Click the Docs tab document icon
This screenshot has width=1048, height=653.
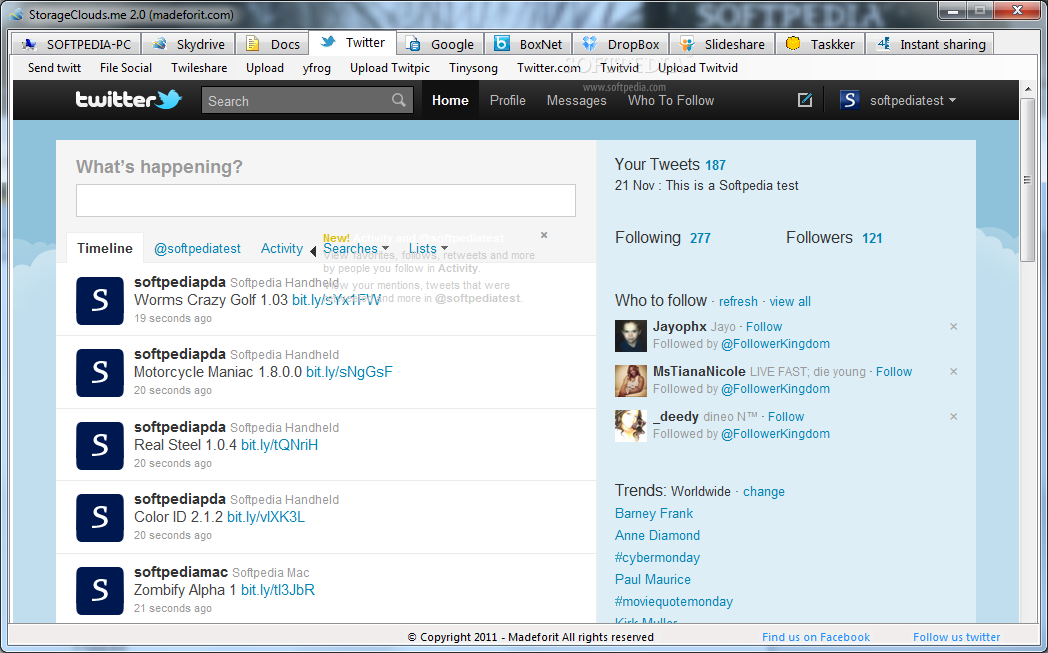click(x=253, y=44)
